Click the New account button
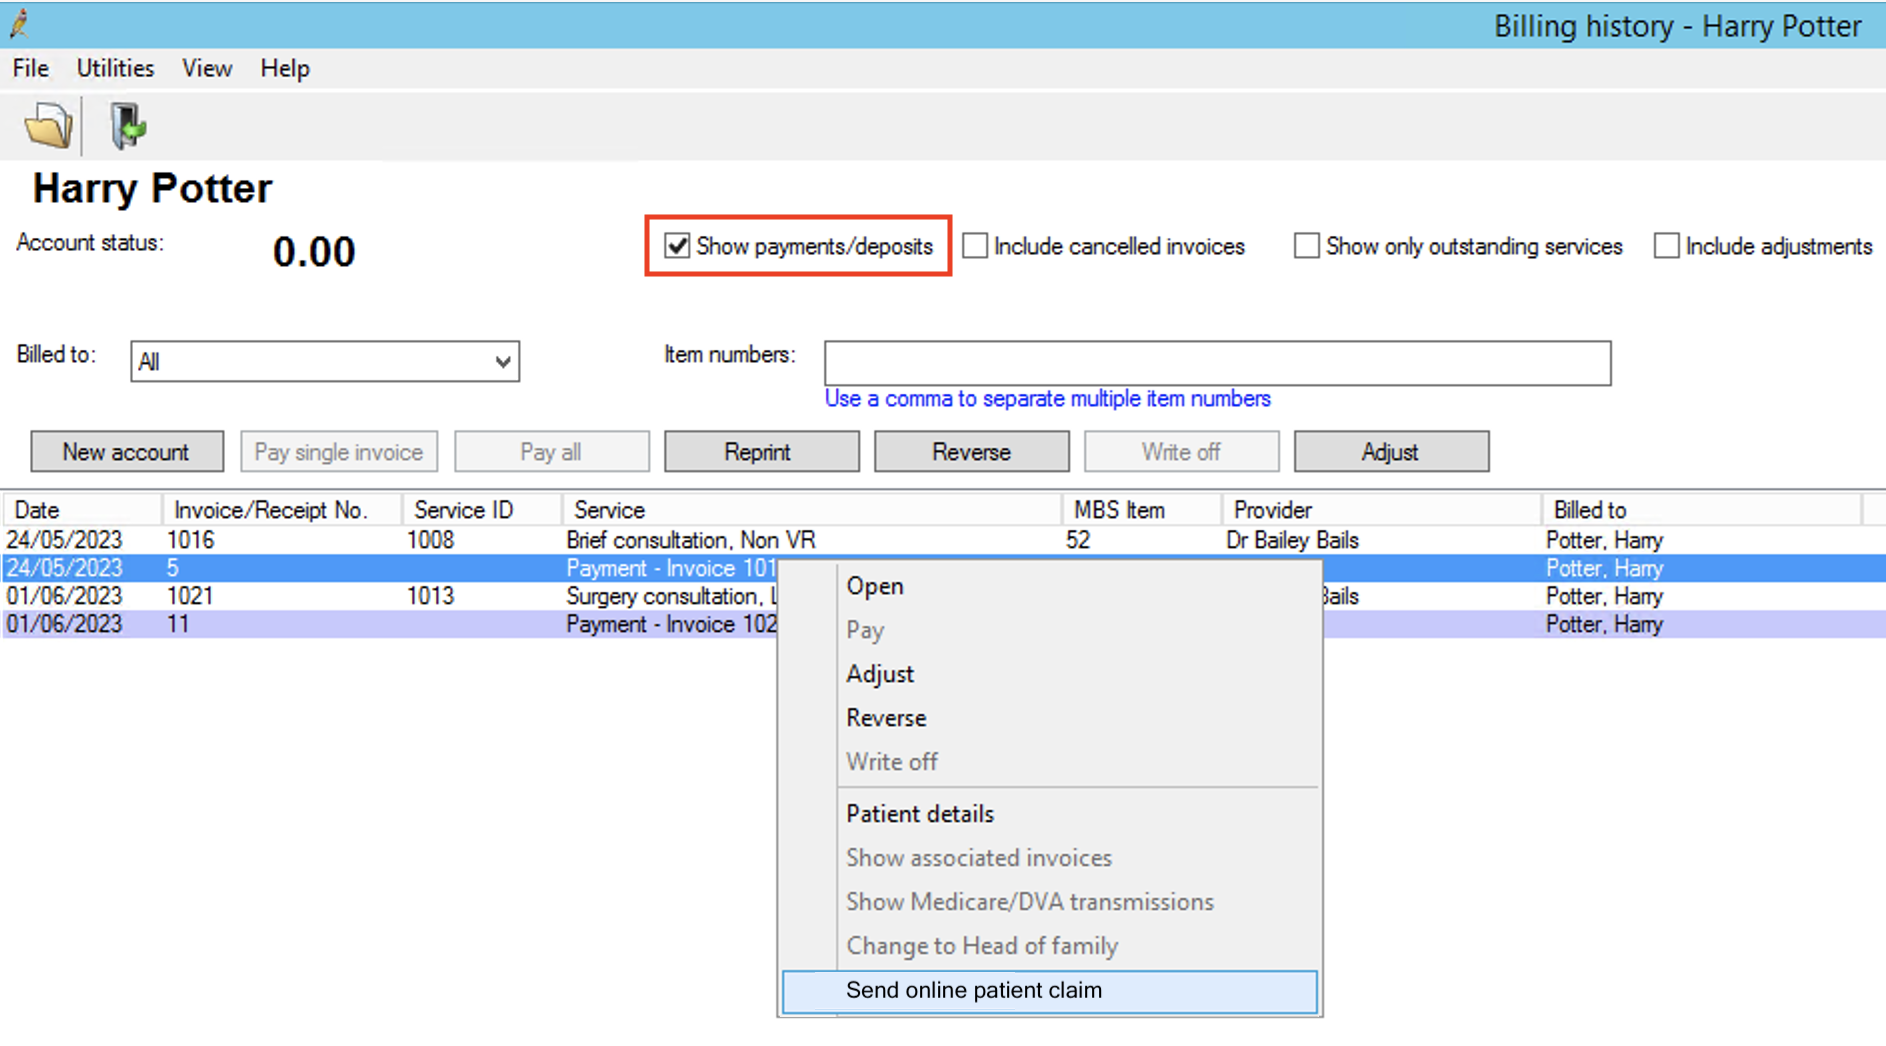 pyautogui.click(x=126, y=451)
